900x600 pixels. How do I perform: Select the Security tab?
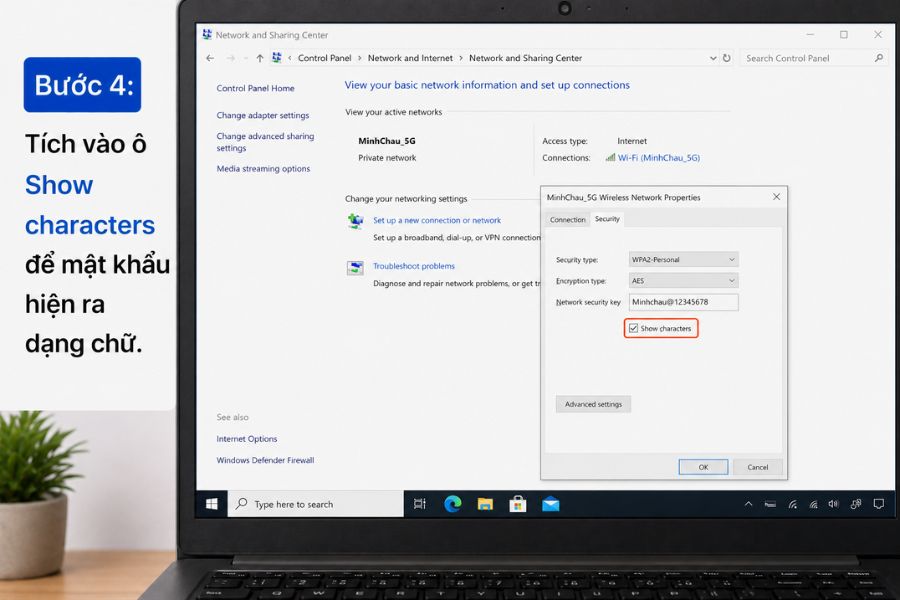pos(607,219)
